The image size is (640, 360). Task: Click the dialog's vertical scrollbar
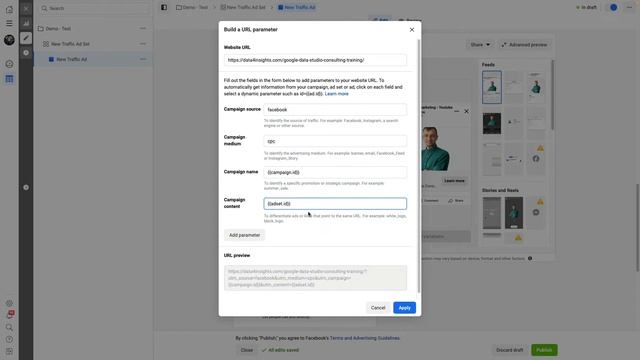(419, 166)
